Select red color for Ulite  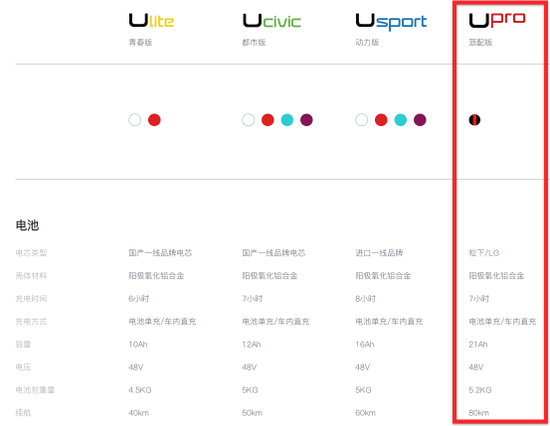[x=154, y=120]
